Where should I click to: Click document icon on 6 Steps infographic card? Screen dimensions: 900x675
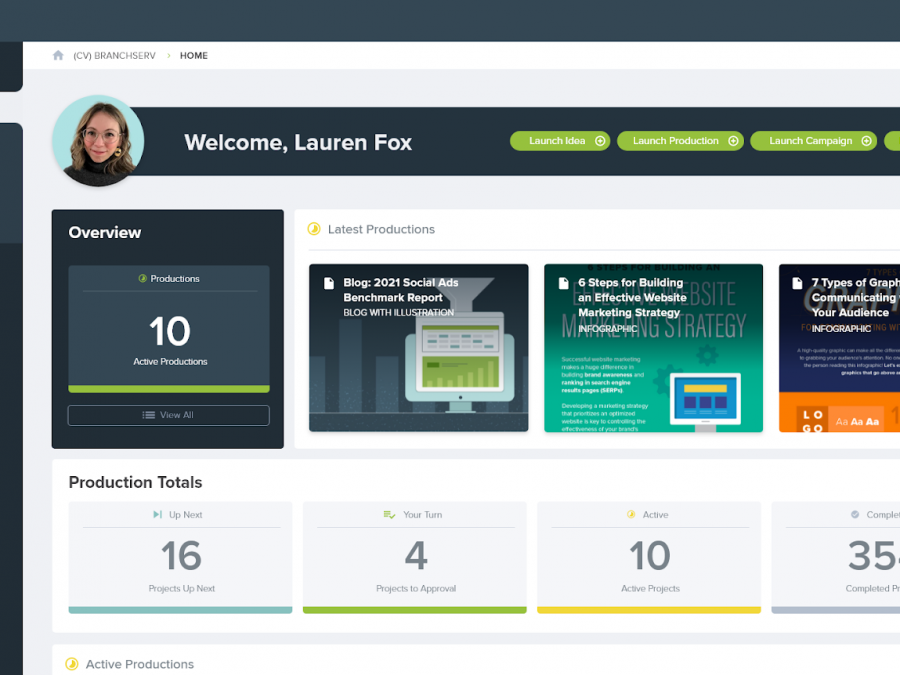tap(564, 284)
